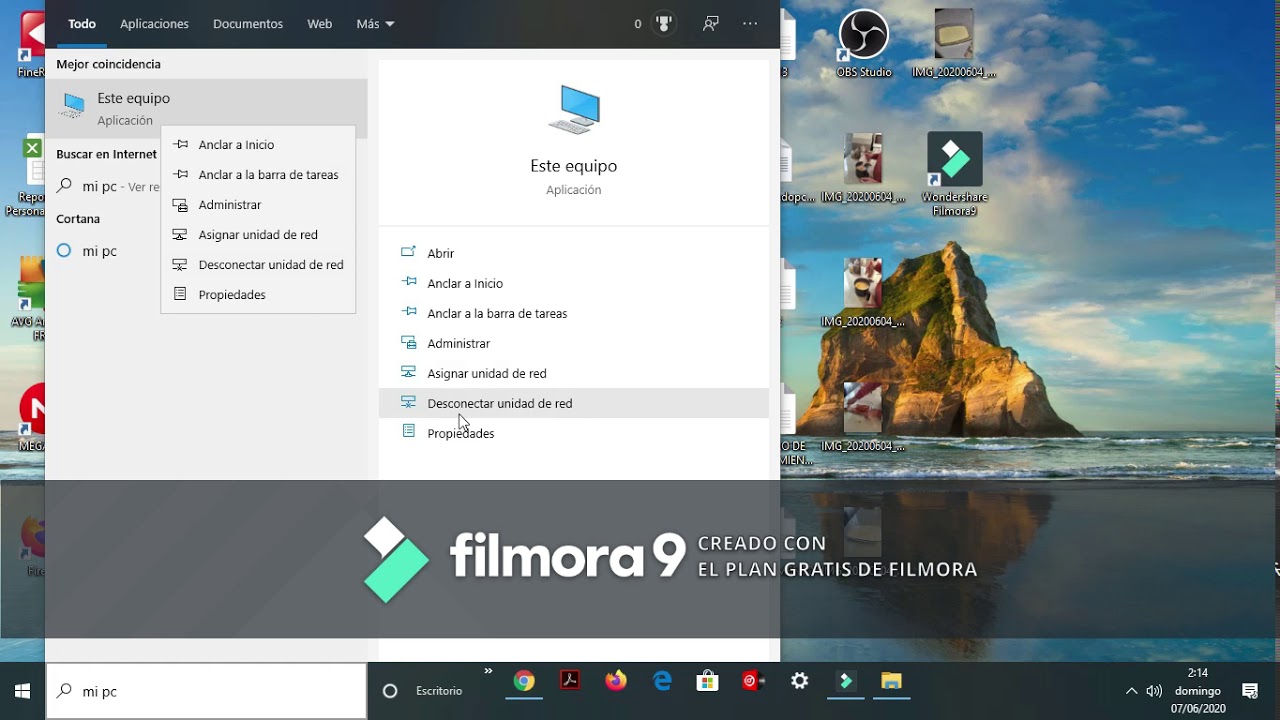The width and height of the screenshot is (1280, 720).
Task: Click Anclar a Inicio in right pane
Action: (574, 283)
